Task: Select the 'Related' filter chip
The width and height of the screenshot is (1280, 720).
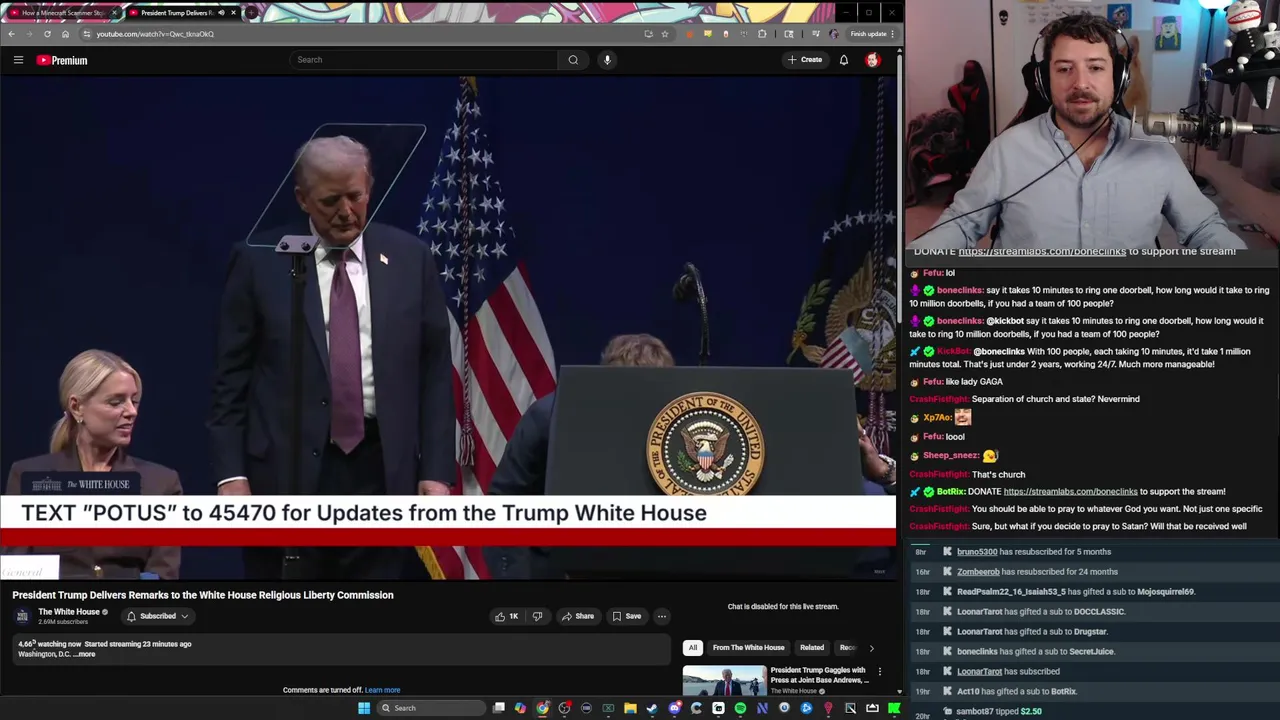Action: (x=812, y=648)
